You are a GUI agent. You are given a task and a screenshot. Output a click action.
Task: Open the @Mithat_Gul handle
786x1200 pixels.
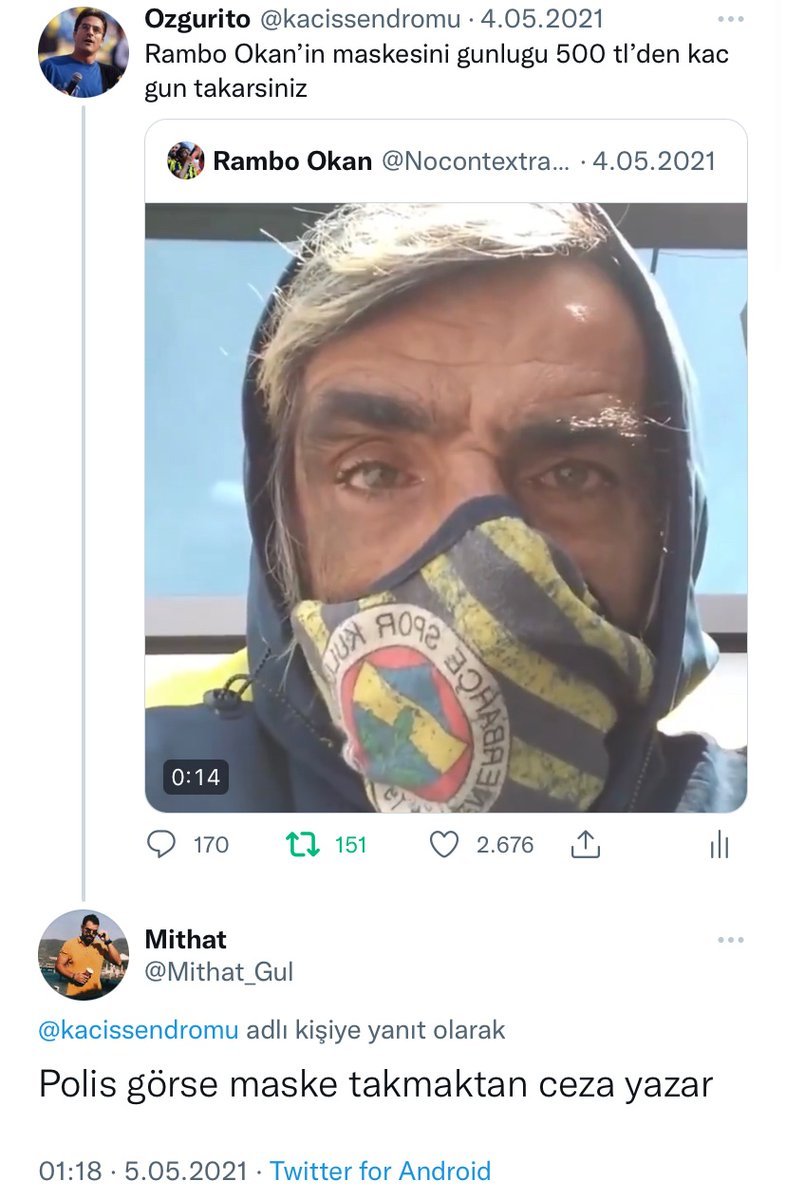point(219,971)
